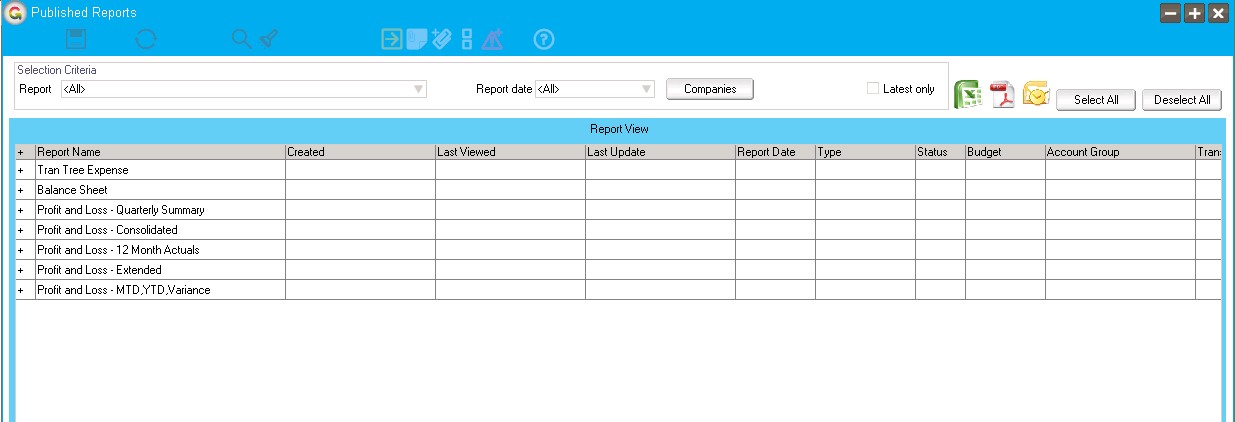Click the Deselect All button
Image resolution: width=1235 pixels, height=422 pixels.
1182,100
